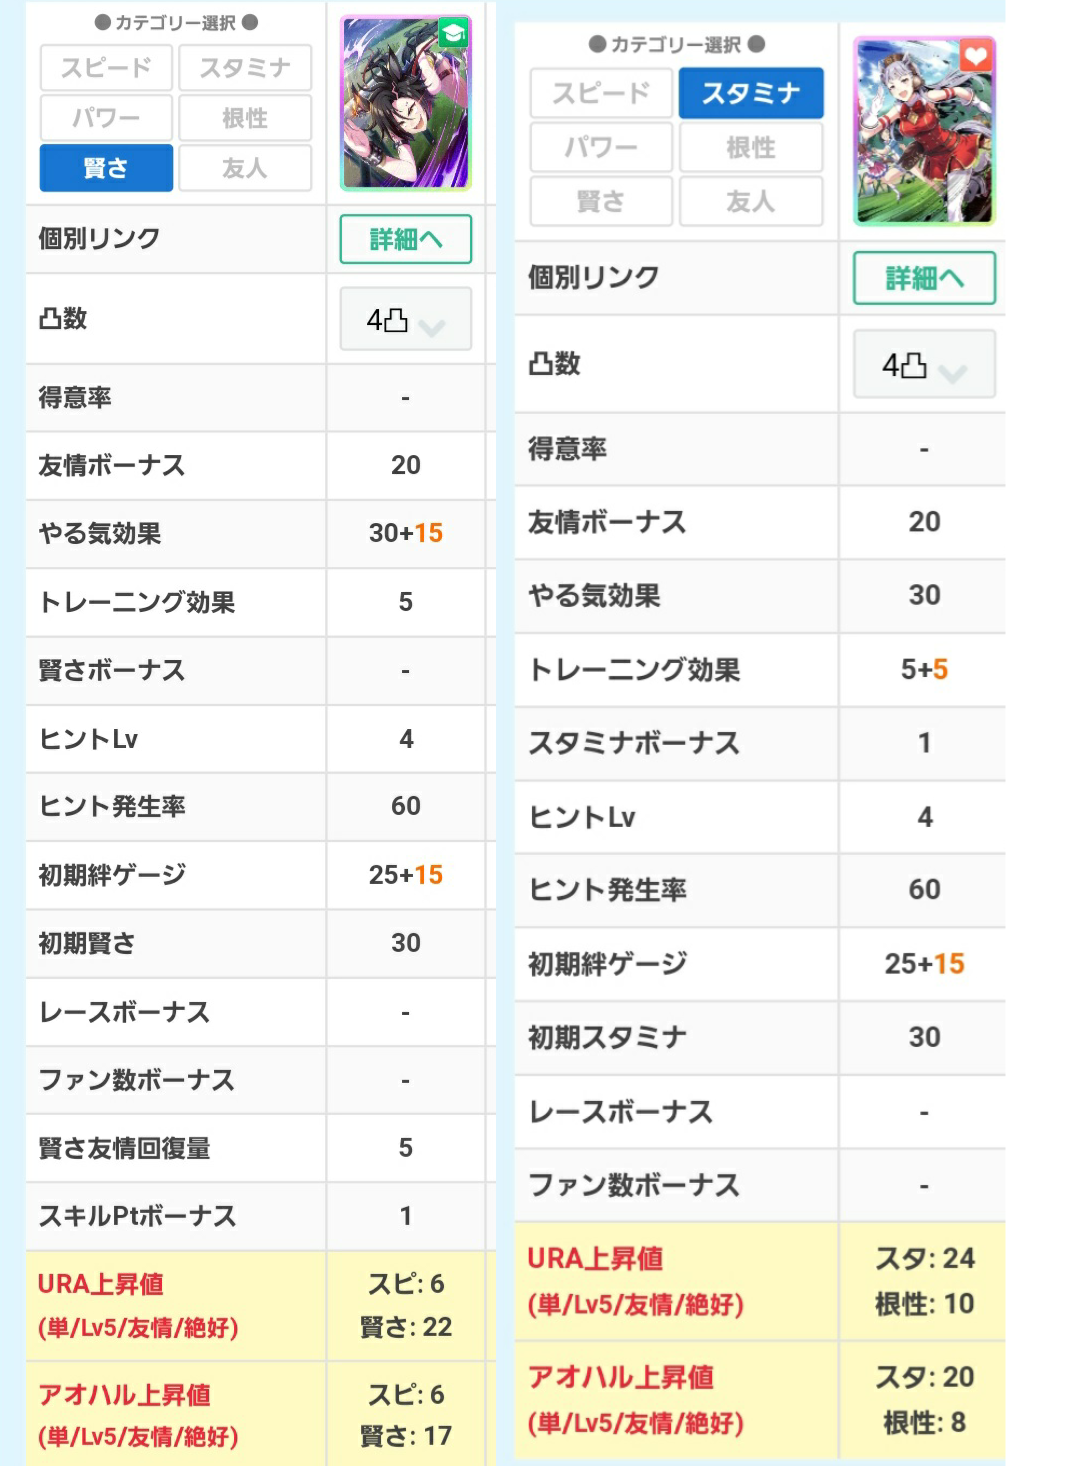Select スタミナ category in left panel
The image size is (1080, 1466).
245,68
